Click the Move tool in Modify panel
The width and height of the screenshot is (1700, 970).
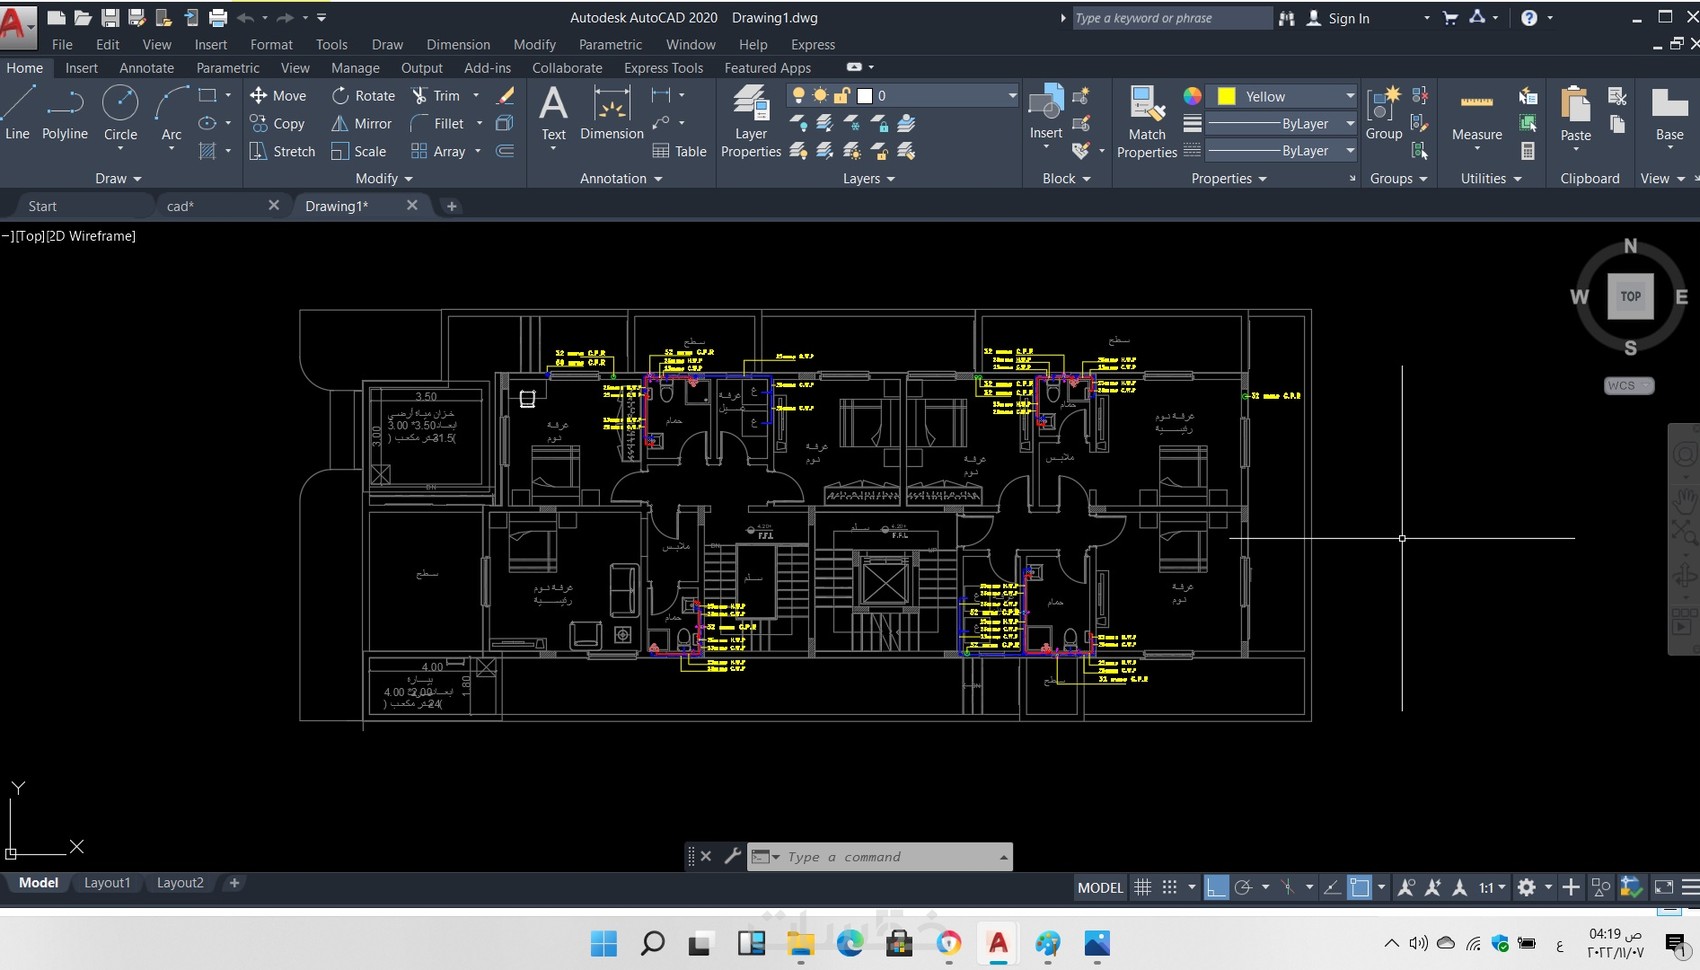(278, 96)
